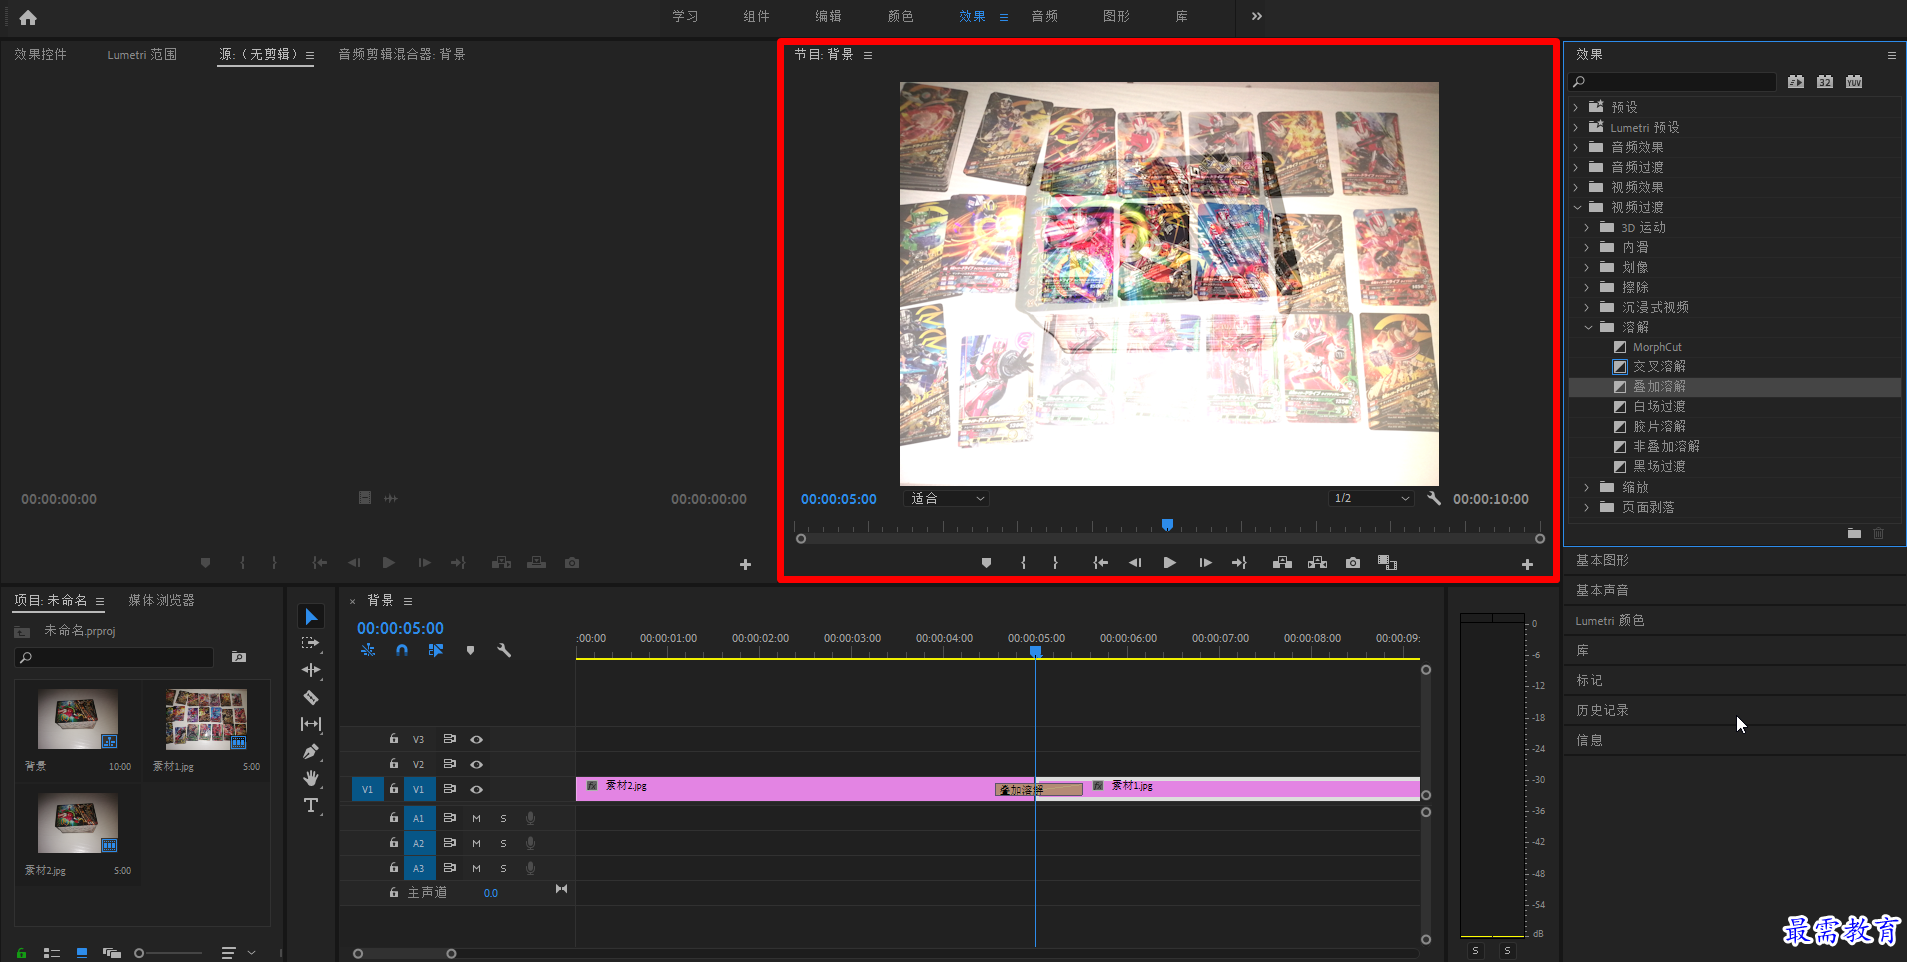Viewport: 1907px width, 962px height.
Task: Select the Slip tool
Action: [x=311, y=724]
